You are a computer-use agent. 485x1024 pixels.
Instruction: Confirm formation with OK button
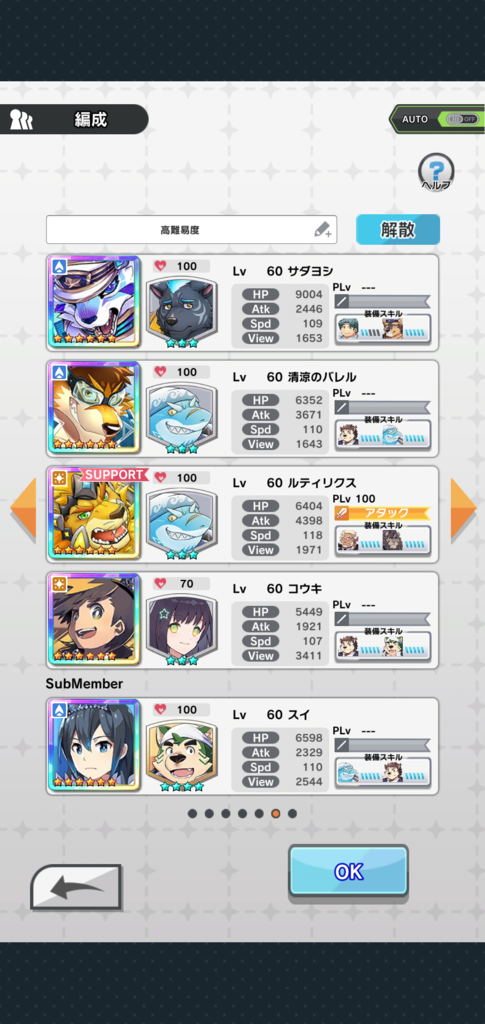(x=349, y=871)
